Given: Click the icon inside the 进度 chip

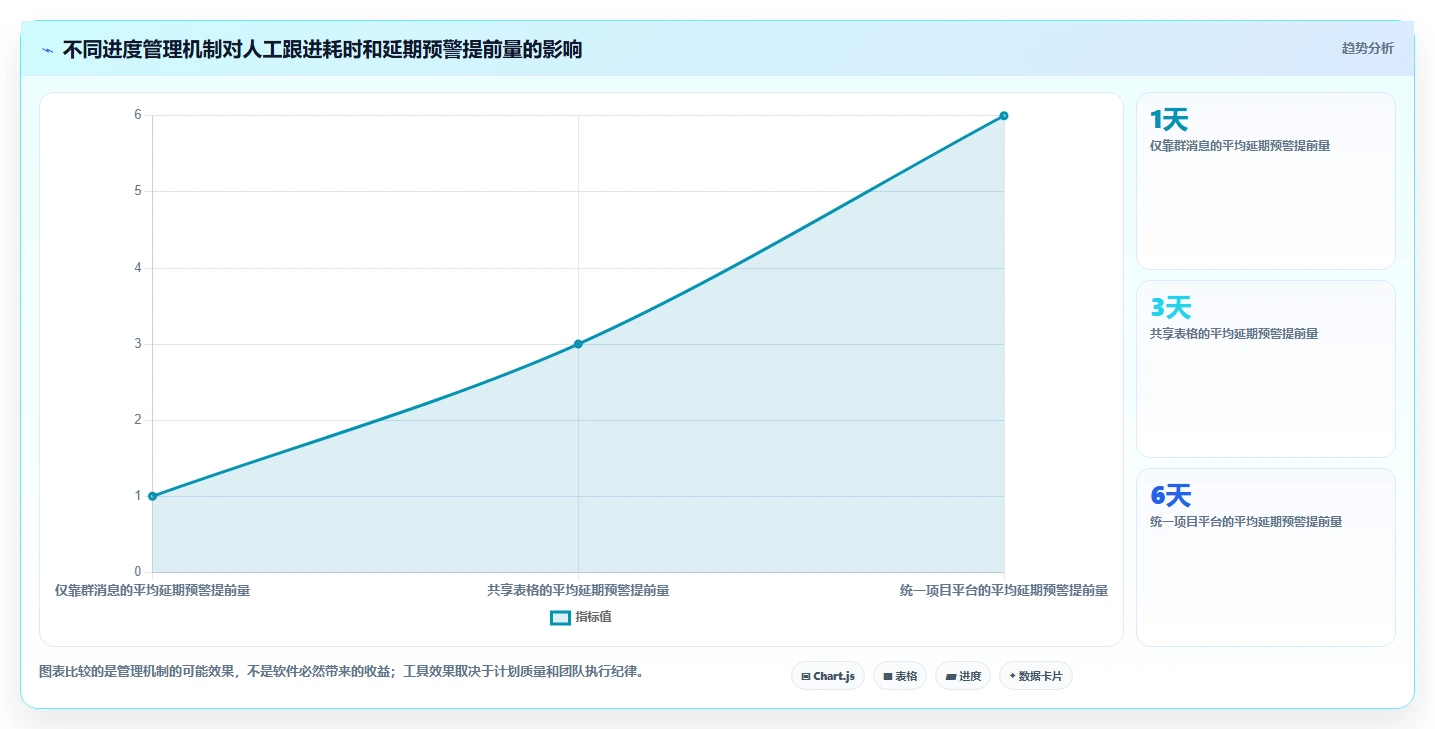Looking at the screenshot, I should tap(950, 677).
